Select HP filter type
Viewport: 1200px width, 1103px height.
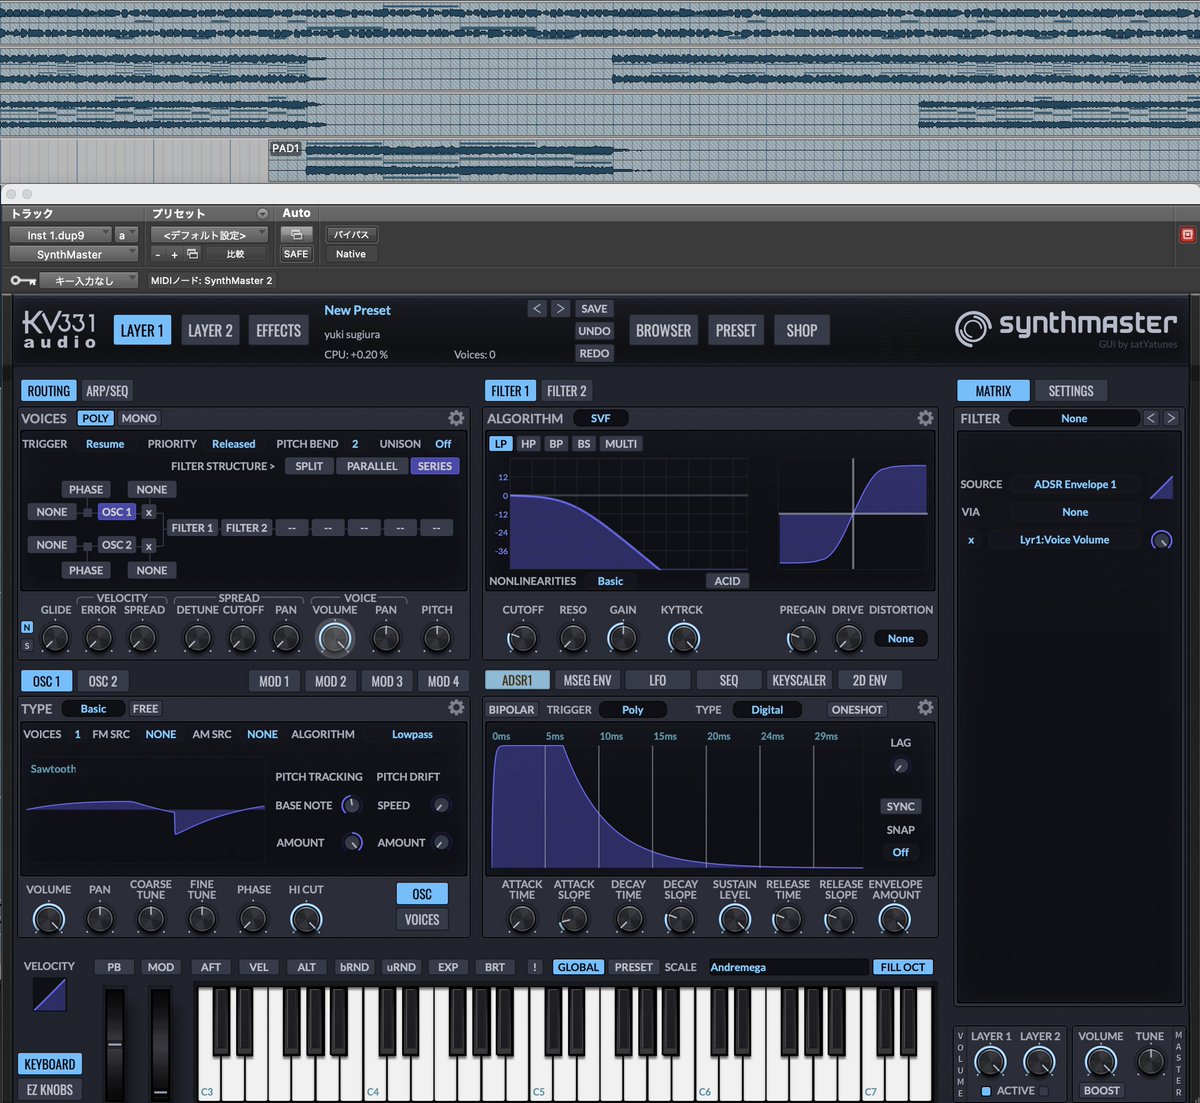528,444
